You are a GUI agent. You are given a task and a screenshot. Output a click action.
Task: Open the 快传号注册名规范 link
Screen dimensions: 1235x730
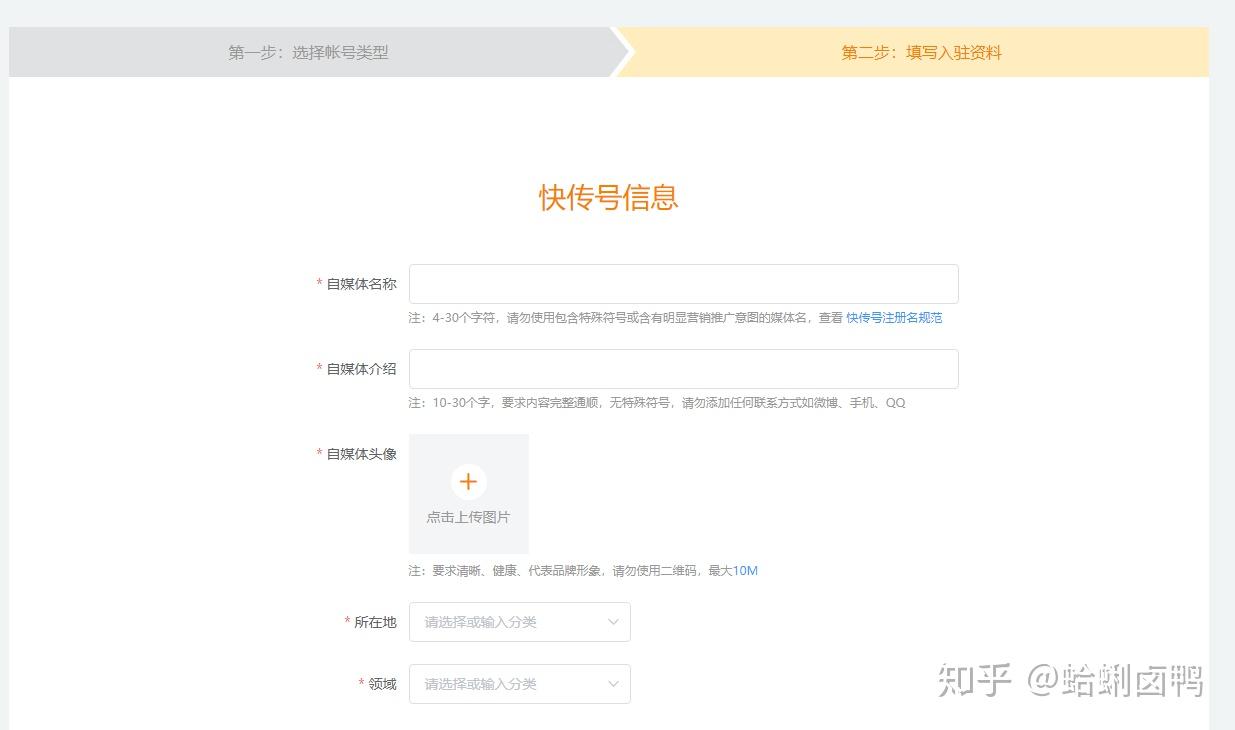pos(894,318)
